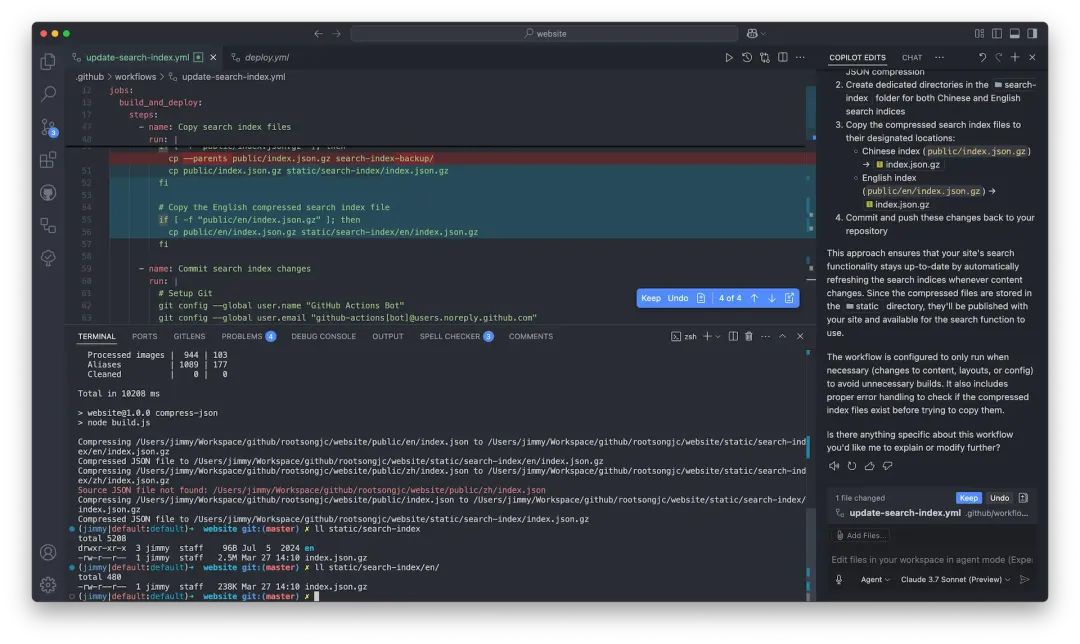Open the new terminal launch profile dropdown

pyautogui.click(x=718, y=337)
